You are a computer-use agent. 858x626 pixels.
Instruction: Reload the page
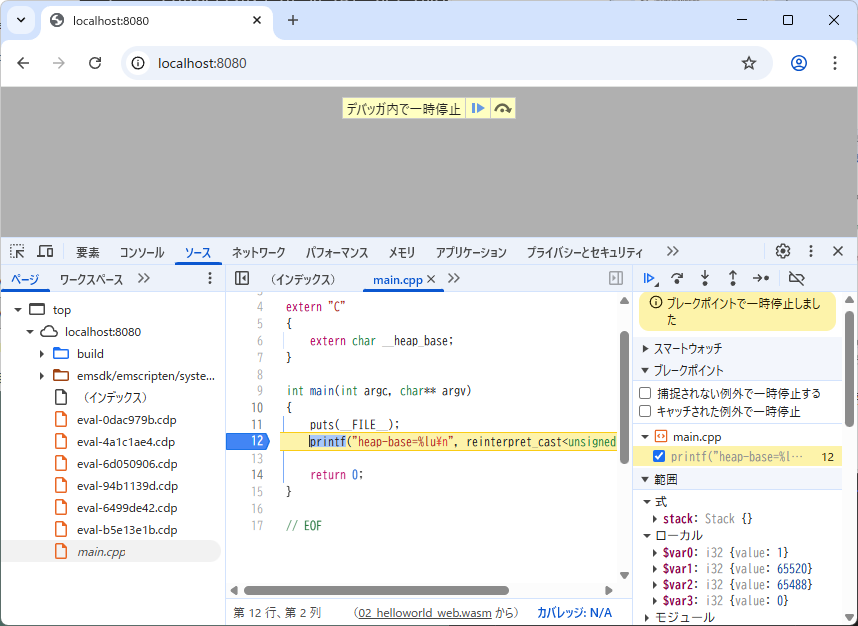click(95, 63)
